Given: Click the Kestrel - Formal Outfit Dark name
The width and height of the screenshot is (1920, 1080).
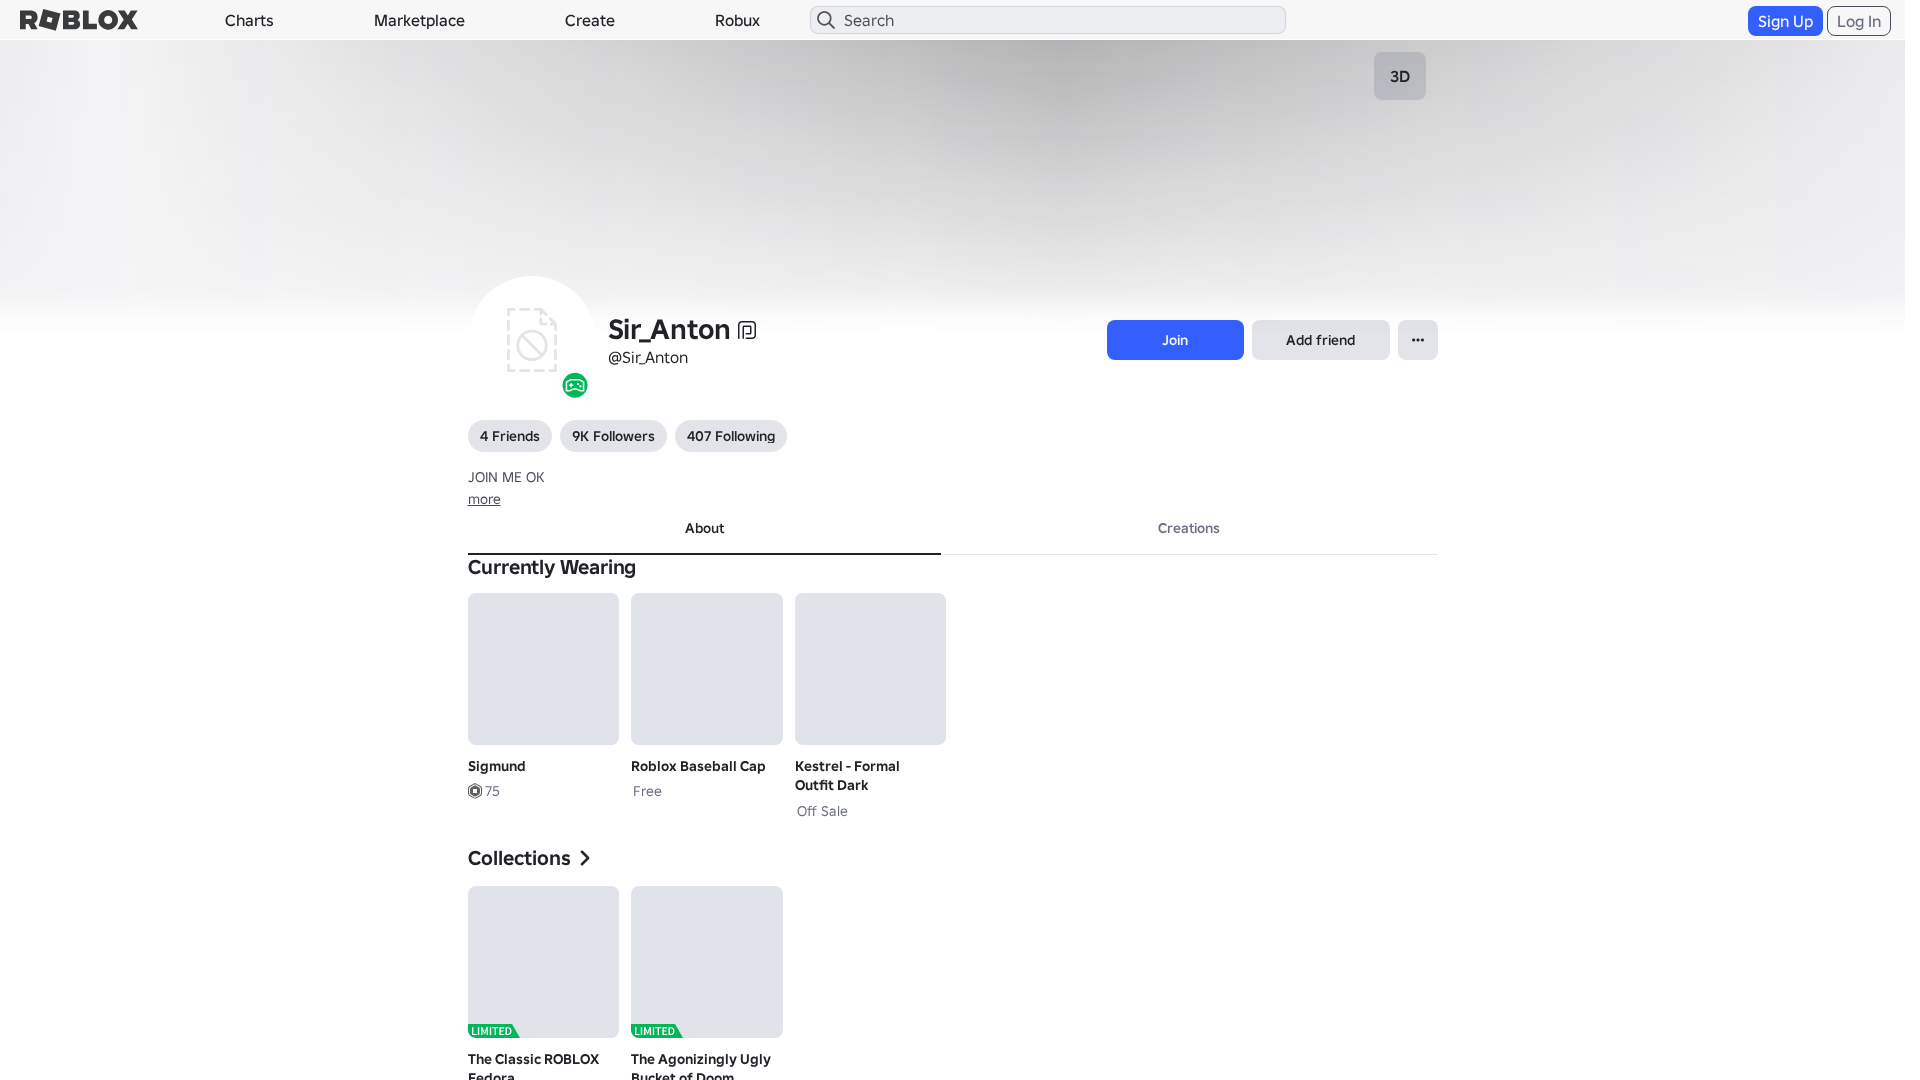Looking at the screenshot, I should coord(847,776).
